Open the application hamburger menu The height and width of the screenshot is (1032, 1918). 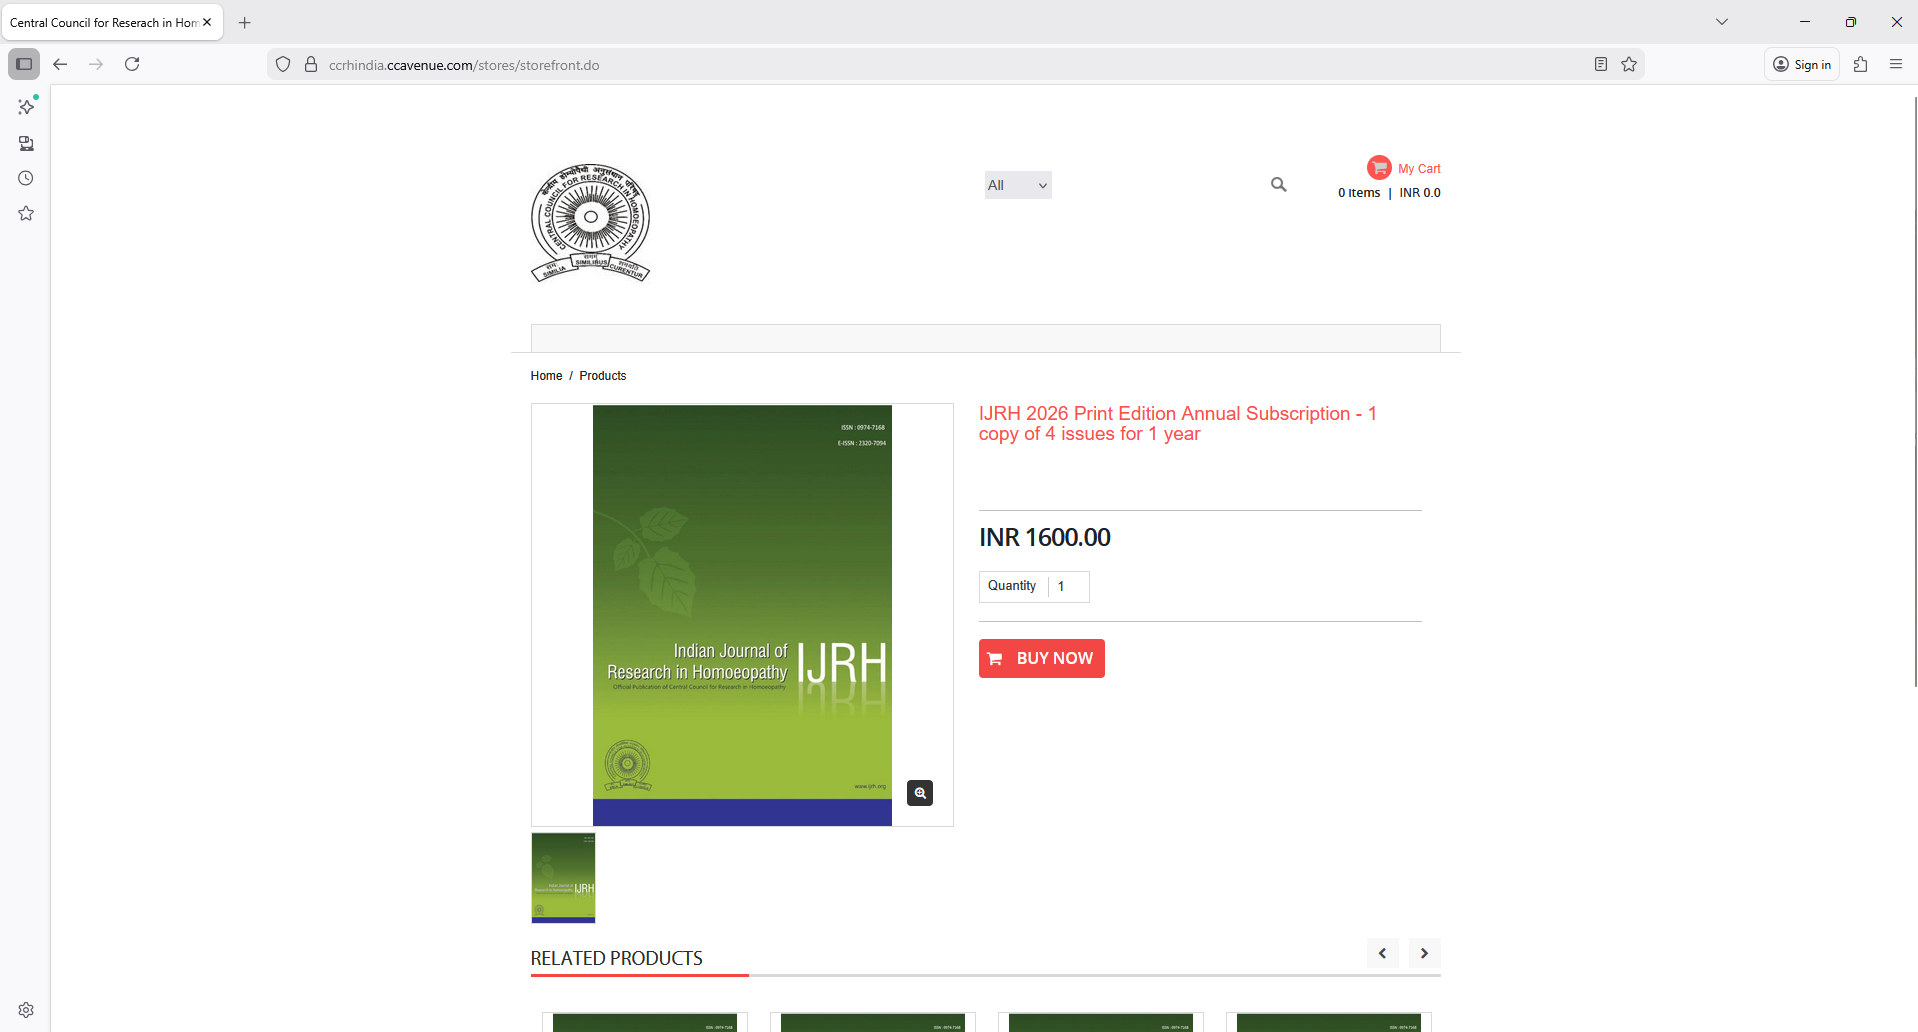pos(1895,65)
